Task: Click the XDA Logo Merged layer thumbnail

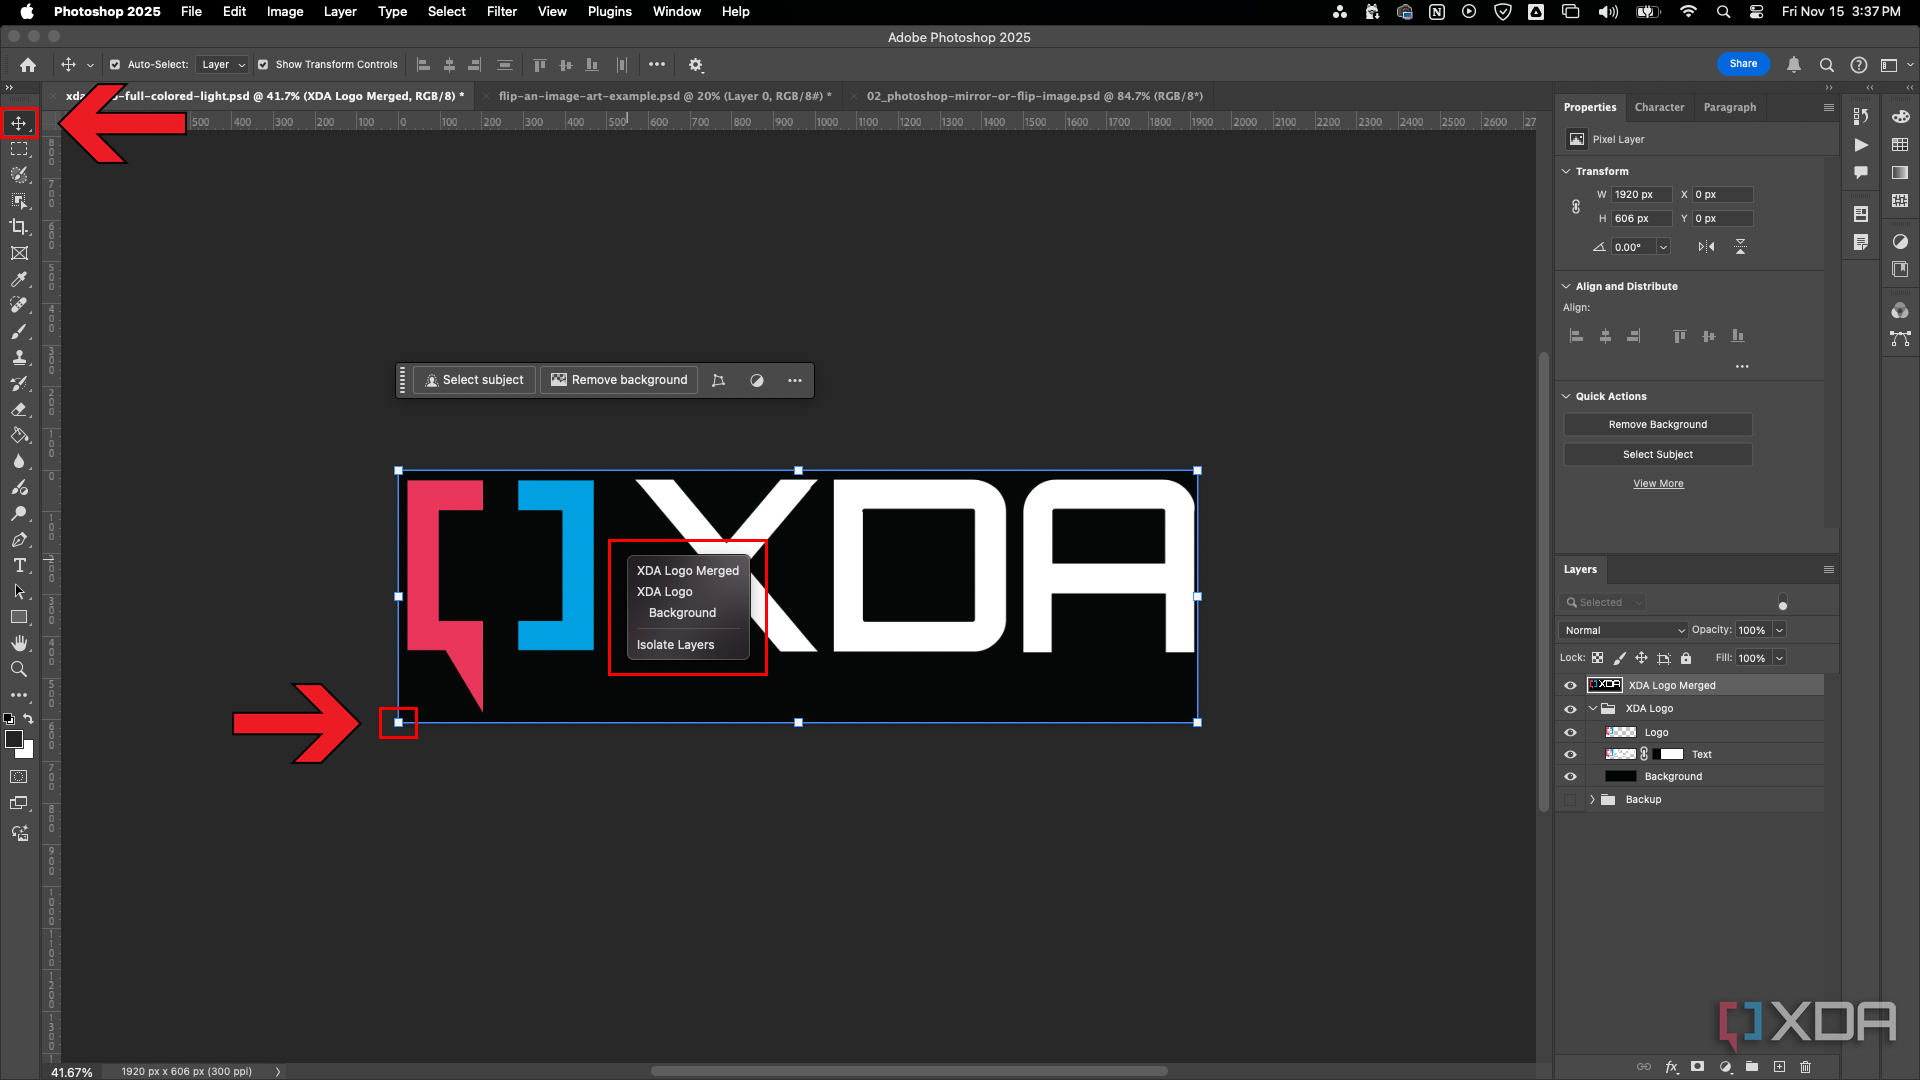Action: point(1604,686)
